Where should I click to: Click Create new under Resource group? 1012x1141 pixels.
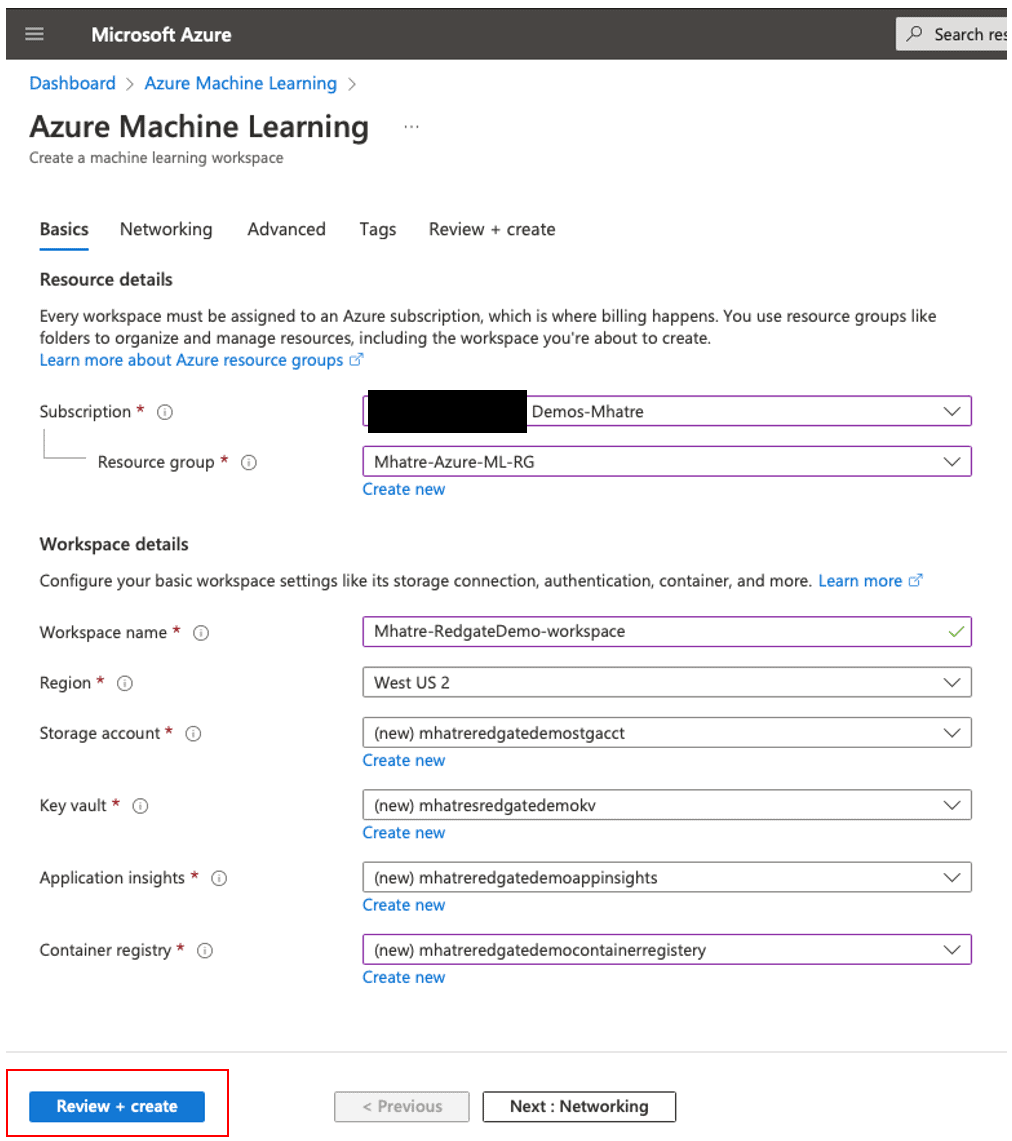[404, 489]
